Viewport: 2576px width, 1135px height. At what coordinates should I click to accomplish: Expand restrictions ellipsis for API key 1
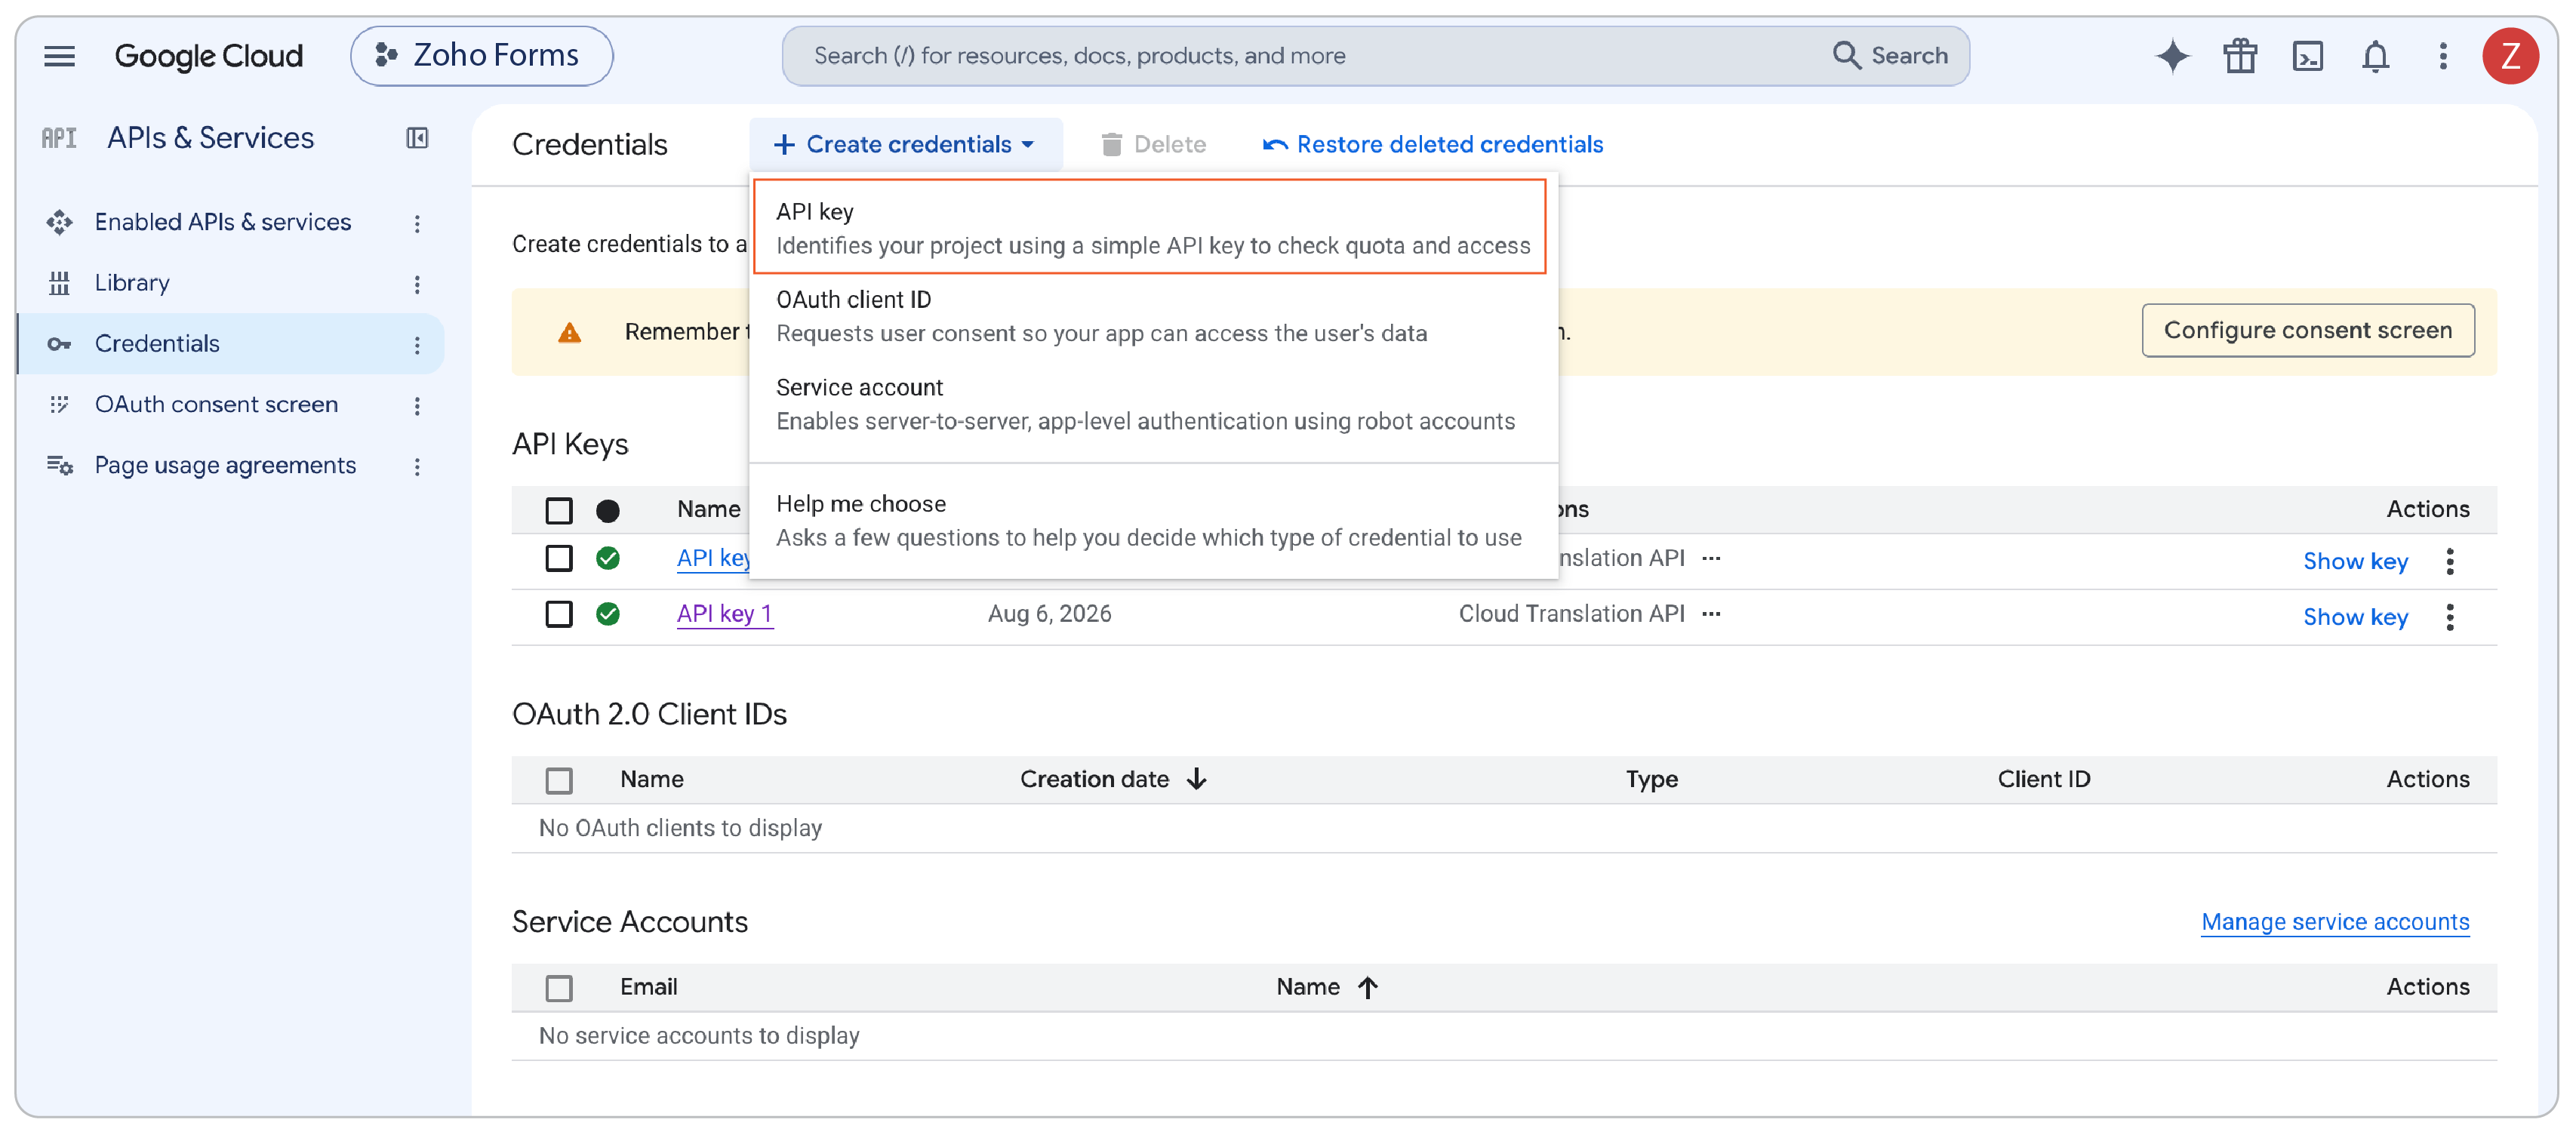click(1711, 614)
